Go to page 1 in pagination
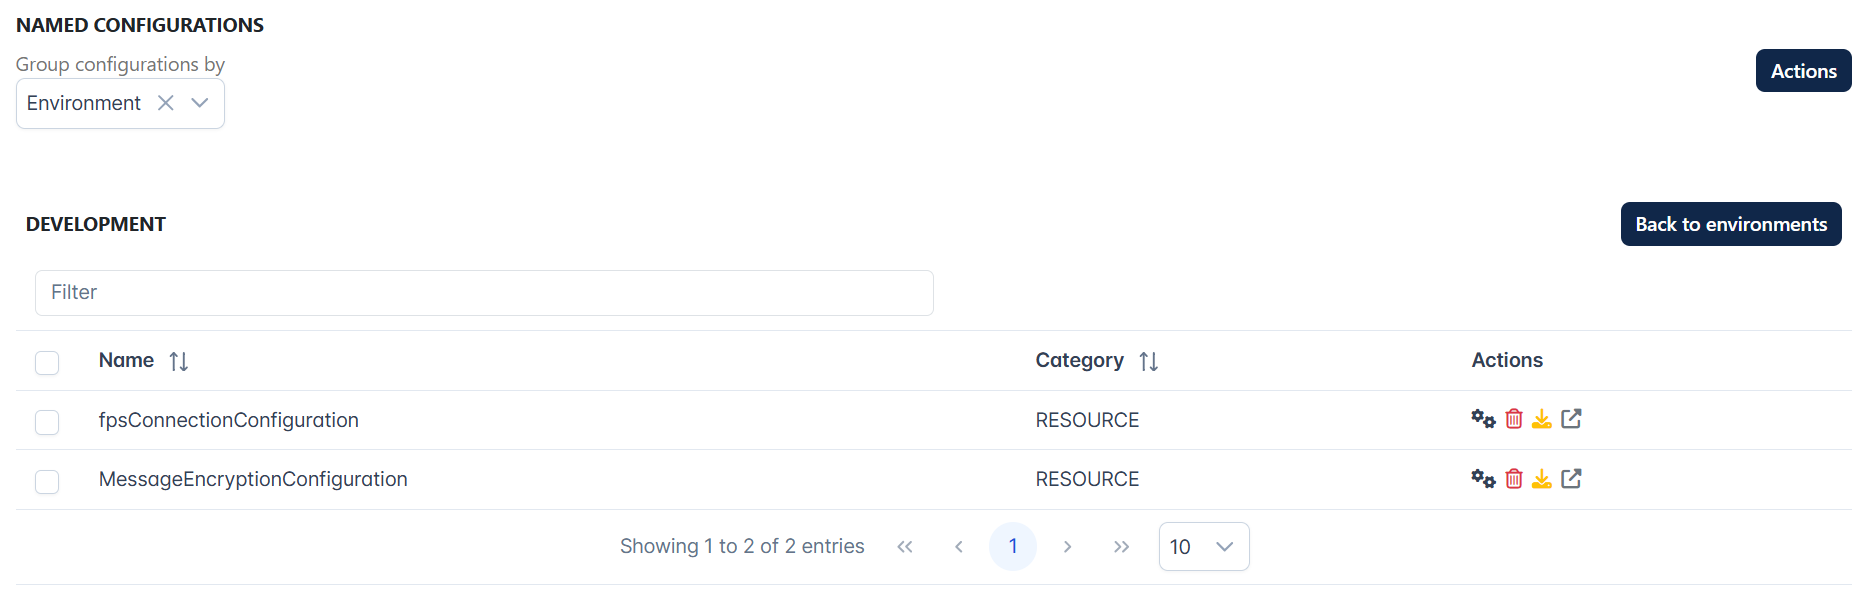This screenshot has width=1873, height=607. coord(1013,546)
